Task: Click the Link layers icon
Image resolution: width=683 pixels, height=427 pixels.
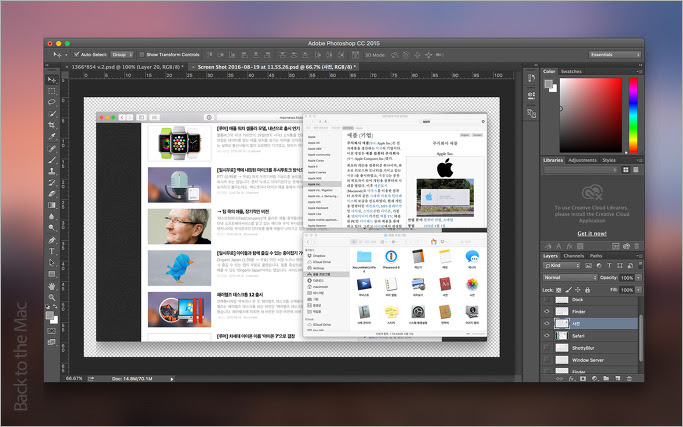Action: 559,379
